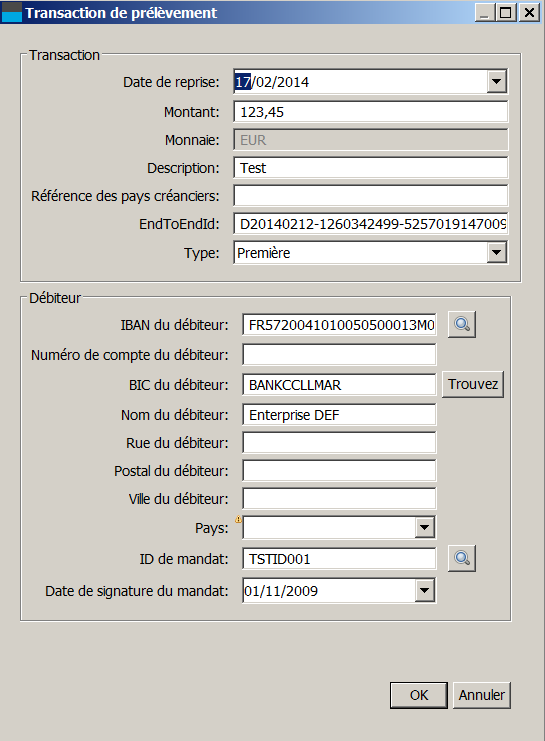
Task: Maximize the Transaction de prélèvement window
Action: [505, 12]
